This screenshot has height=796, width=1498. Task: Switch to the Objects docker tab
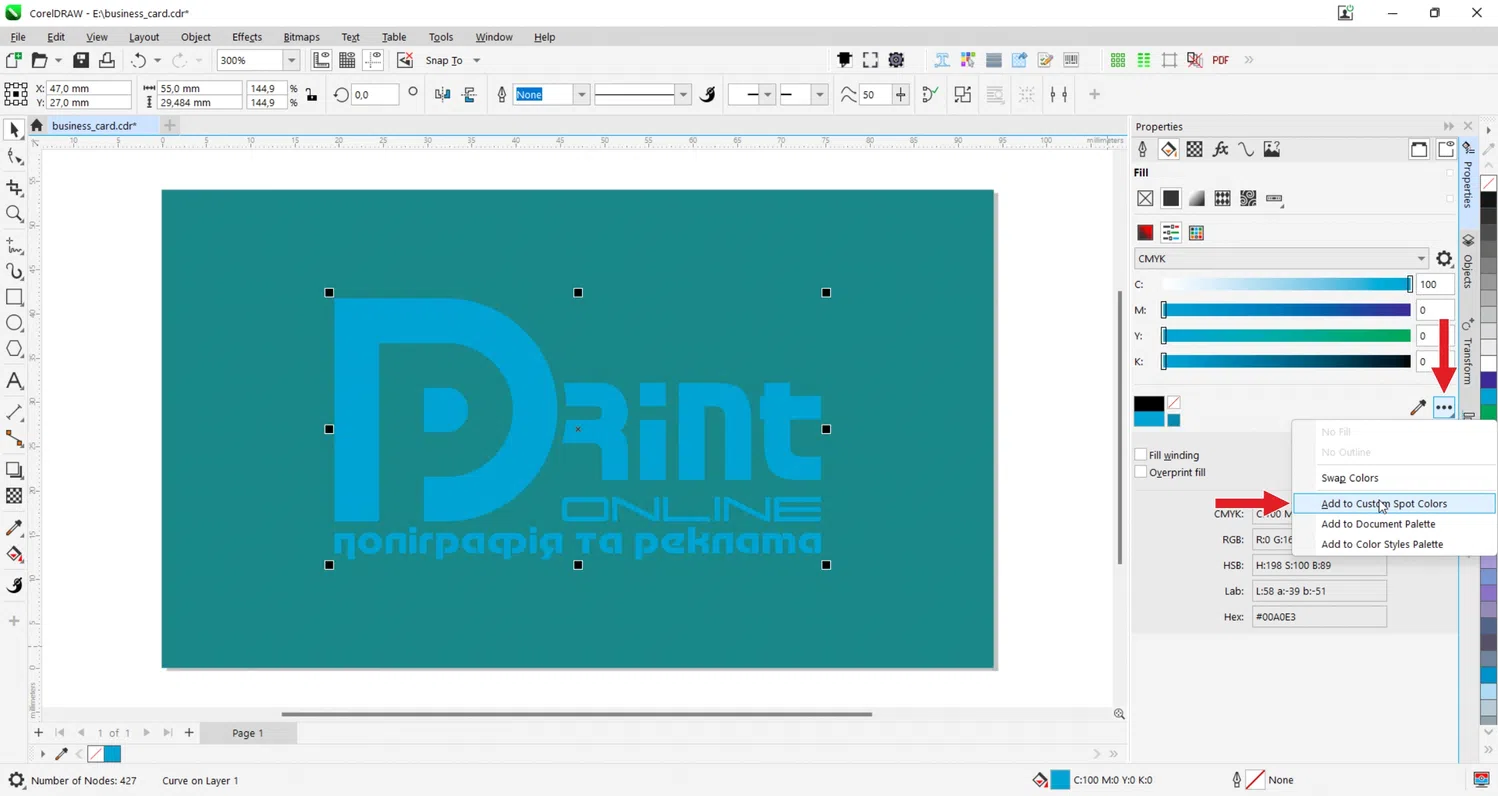click(1468, 262)
